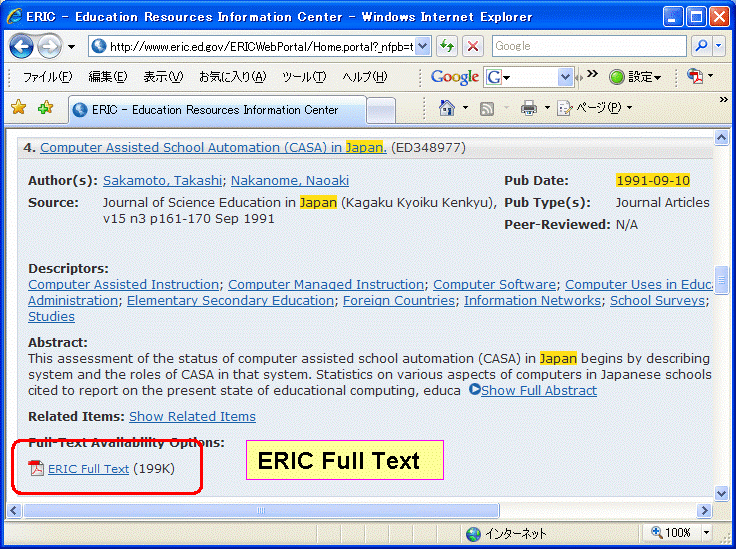The height and width of the screenshot is (549, 736).
Task: Open search provider options dropdown
Action: [x=719, y=46]
